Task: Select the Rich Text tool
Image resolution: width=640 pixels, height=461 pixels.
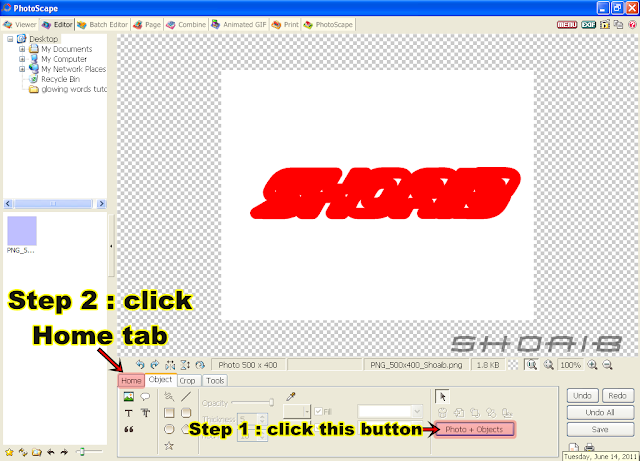Action: [145, 413]
